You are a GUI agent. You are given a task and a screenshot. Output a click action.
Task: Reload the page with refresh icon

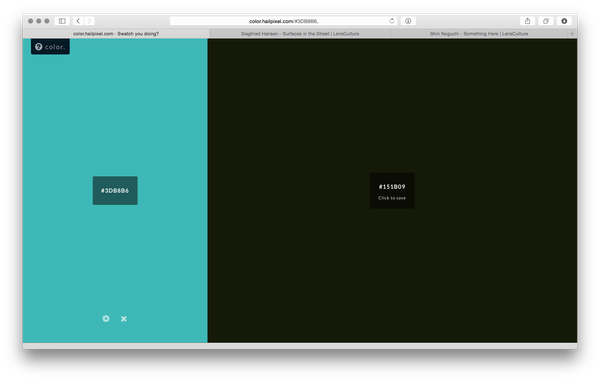[x=391, y=21]
